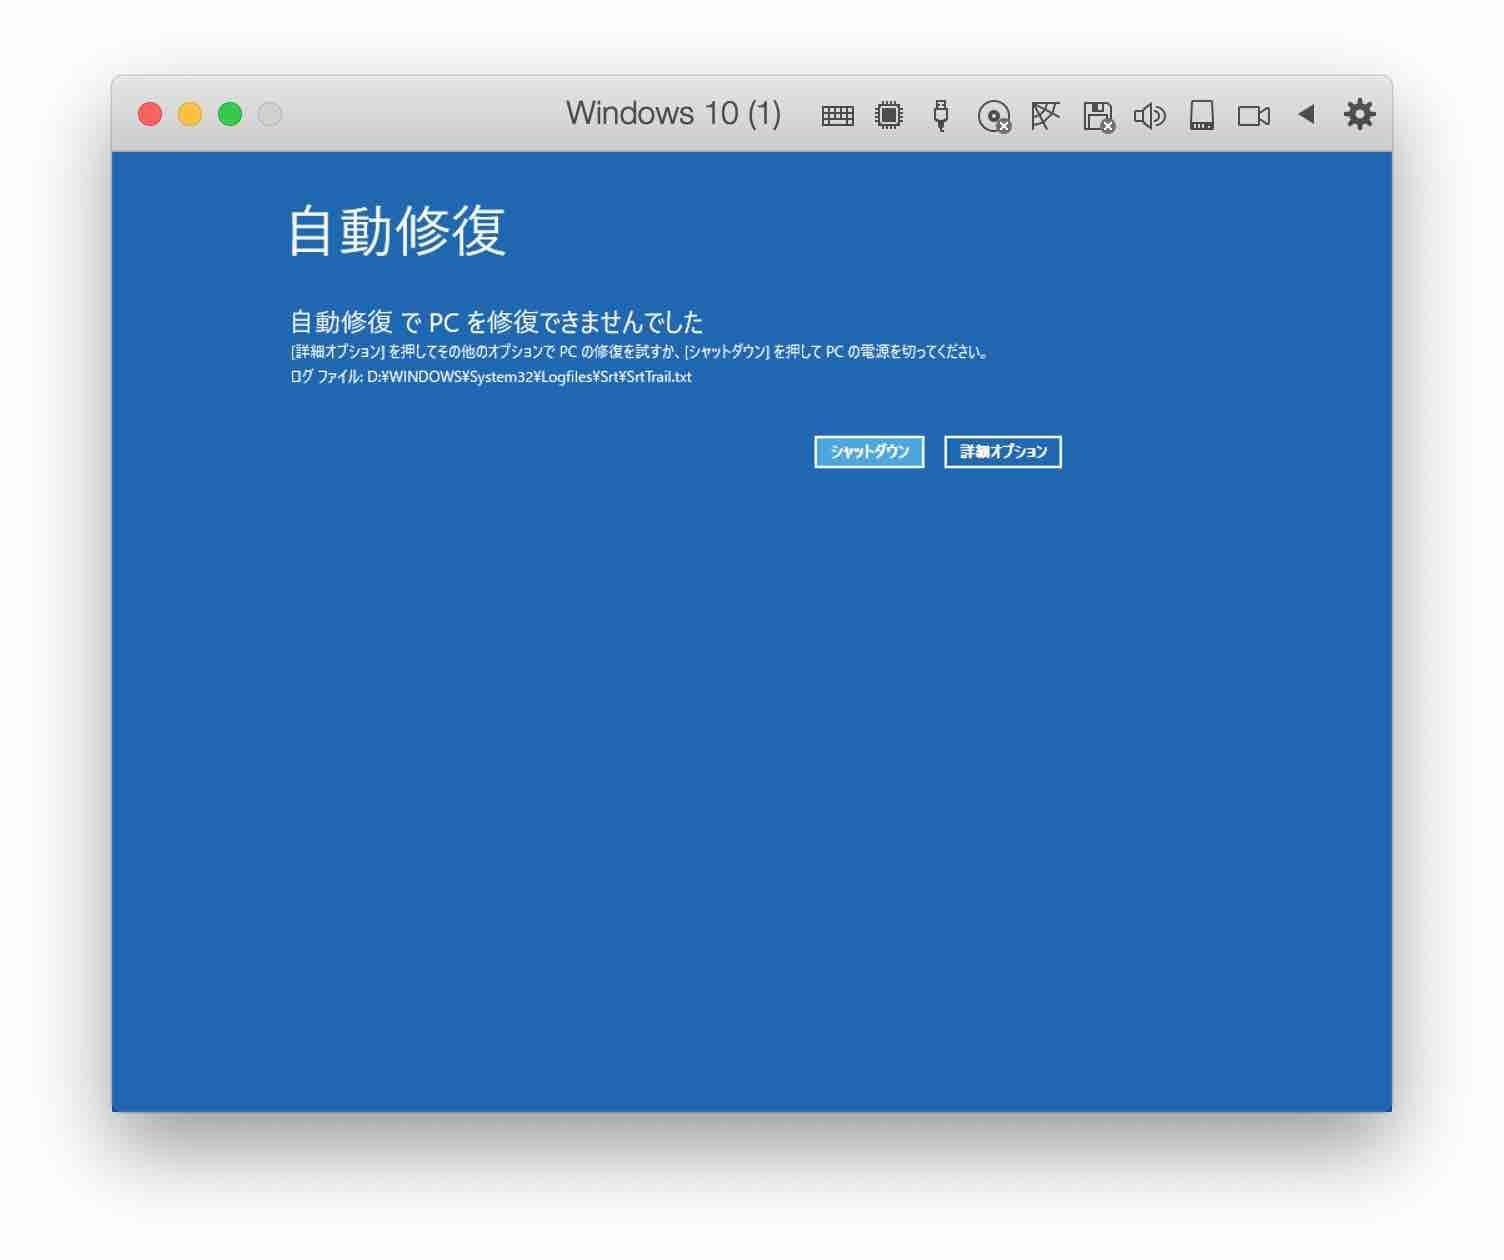Click the 自動修復 heading text
The width and height of the screenshot is (1504, 1260).
coord(397,231)
